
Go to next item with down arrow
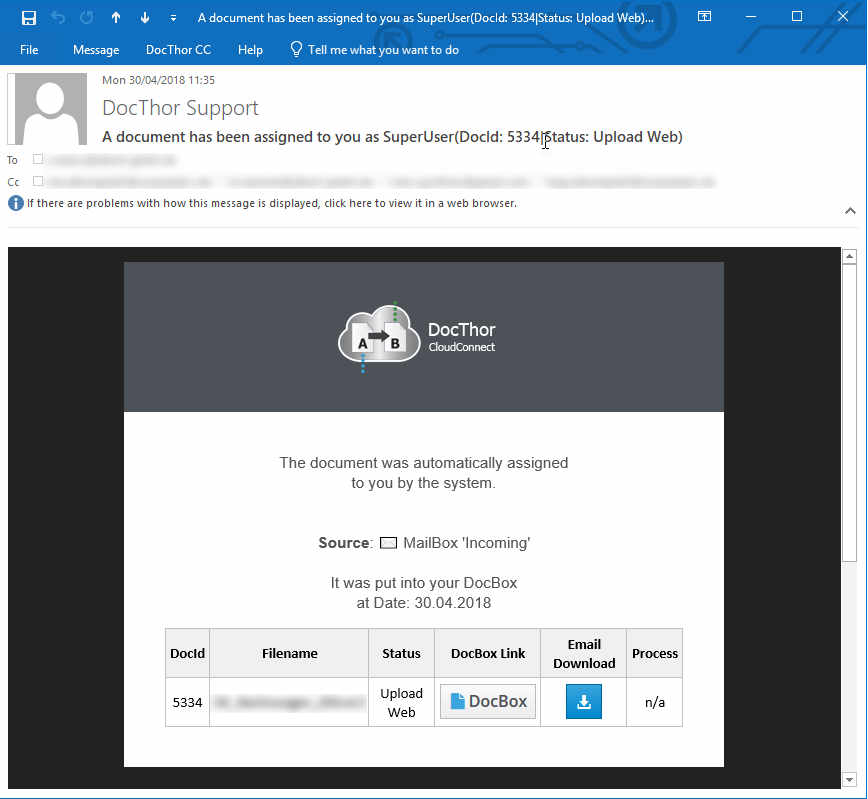tap(144, 18)
